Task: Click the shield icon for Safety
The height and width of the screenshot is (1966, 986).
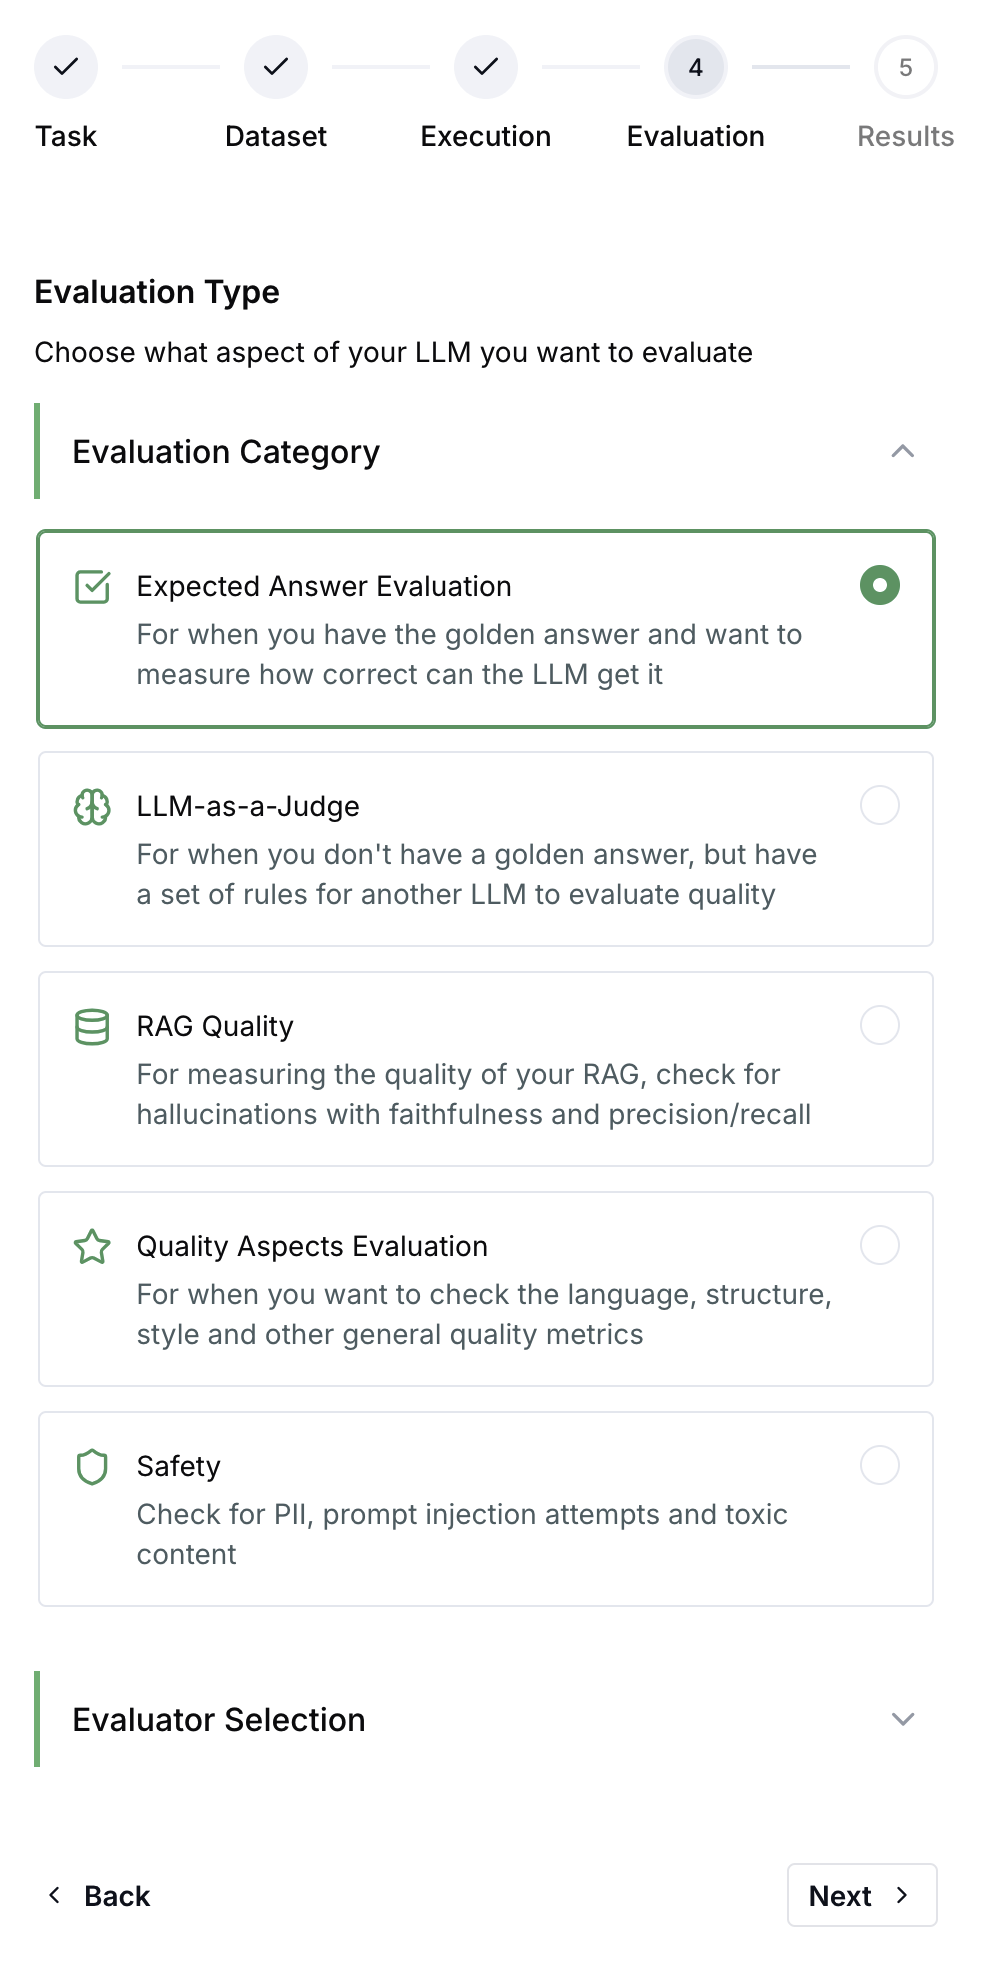Action: [93, 1467]
